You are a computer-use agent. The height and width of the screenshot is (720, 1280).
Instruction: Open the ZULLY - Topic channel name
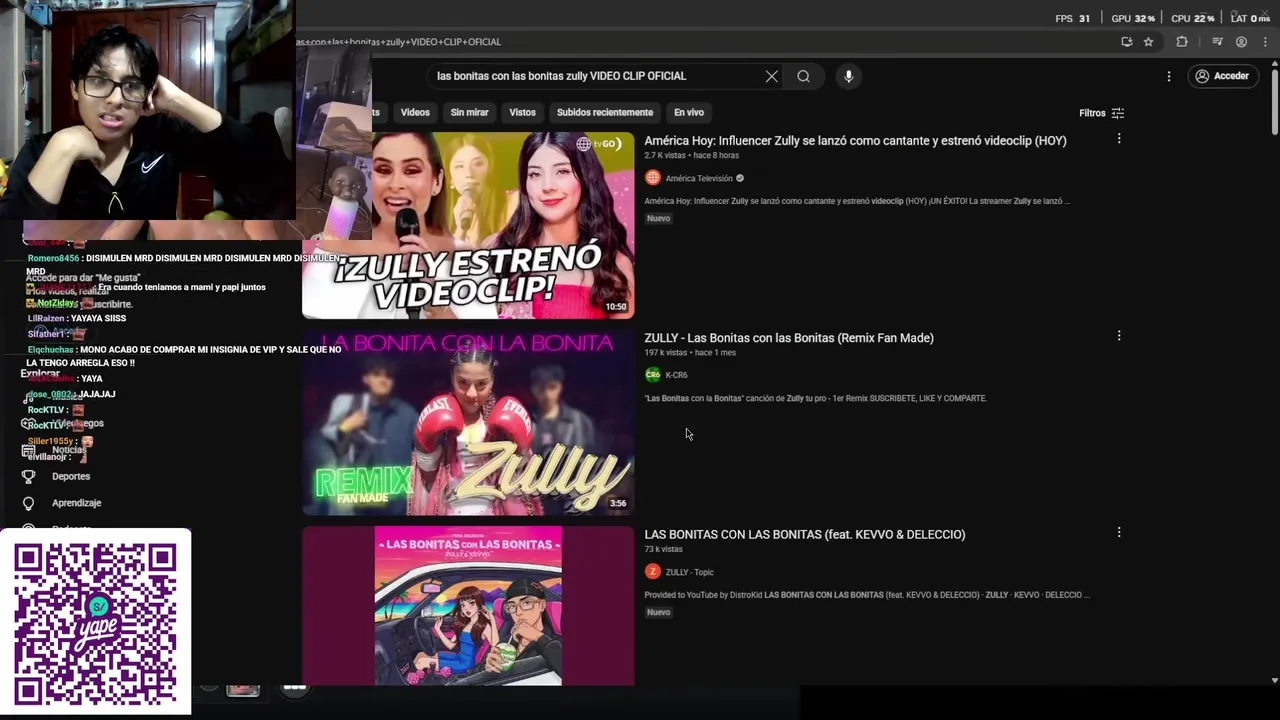pyautogui.click(x=690, y=572)
